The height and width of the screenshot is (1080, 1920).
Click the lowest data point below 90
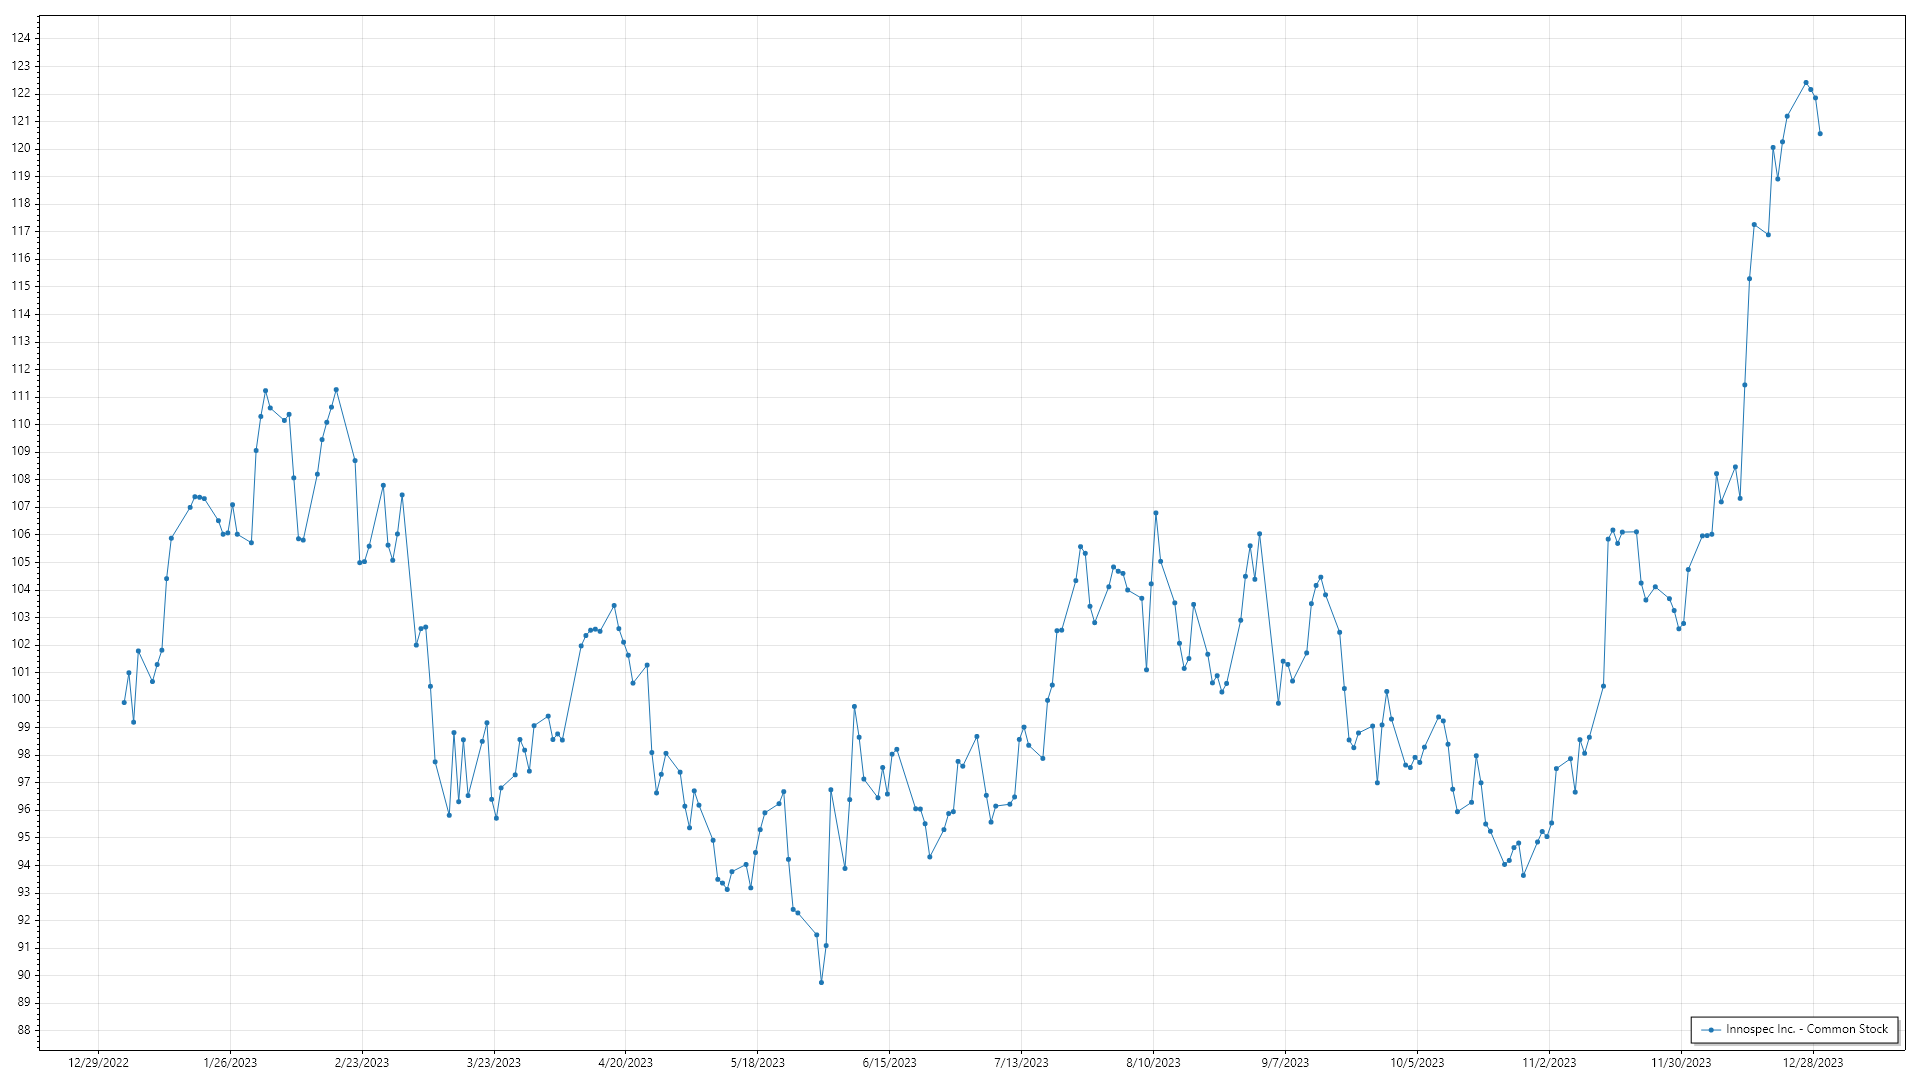click(x=821, y=982)
